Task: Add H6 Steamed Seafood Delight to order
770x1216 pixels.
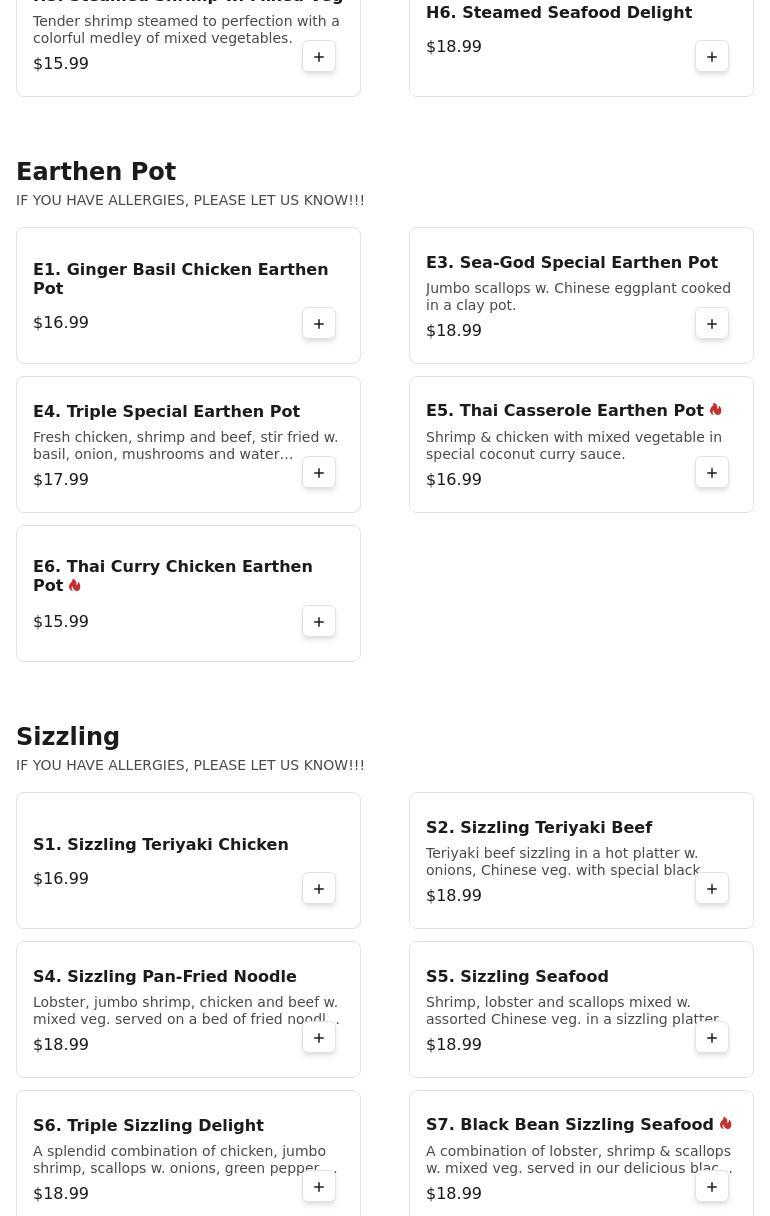Action: point(712,57)
